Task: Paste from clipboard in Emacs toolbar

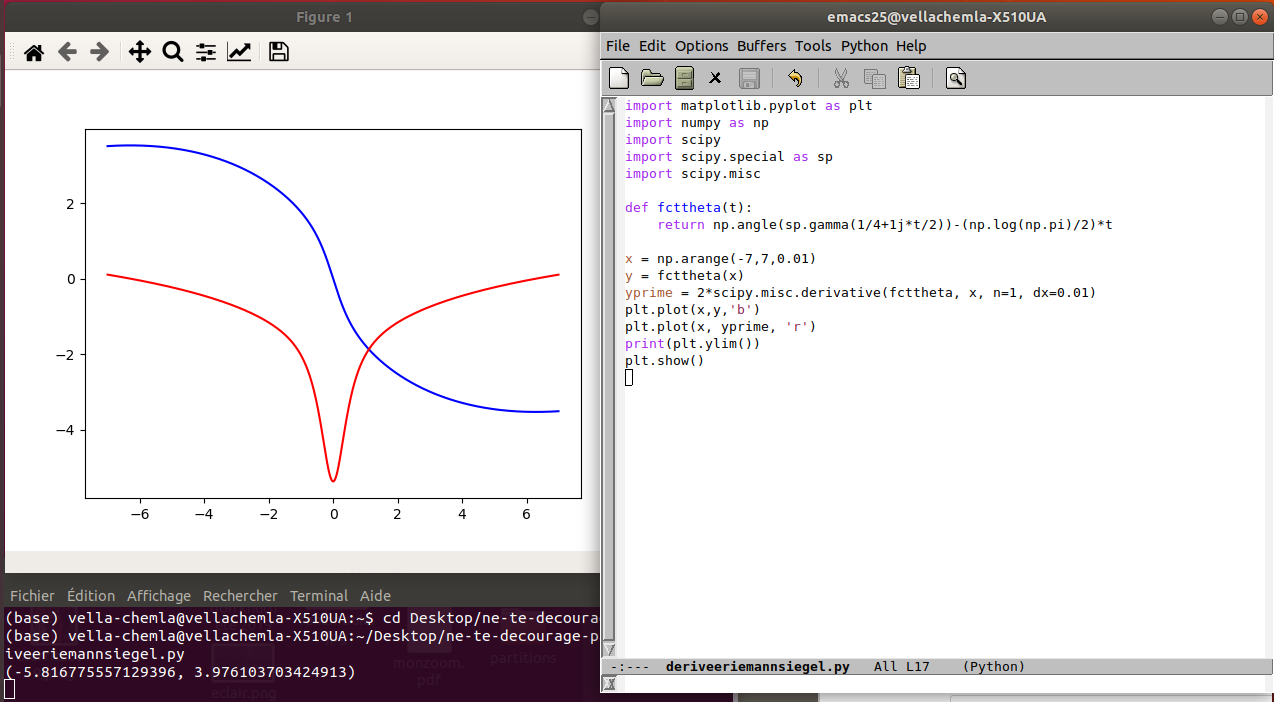Action: [x=908, y=78]
